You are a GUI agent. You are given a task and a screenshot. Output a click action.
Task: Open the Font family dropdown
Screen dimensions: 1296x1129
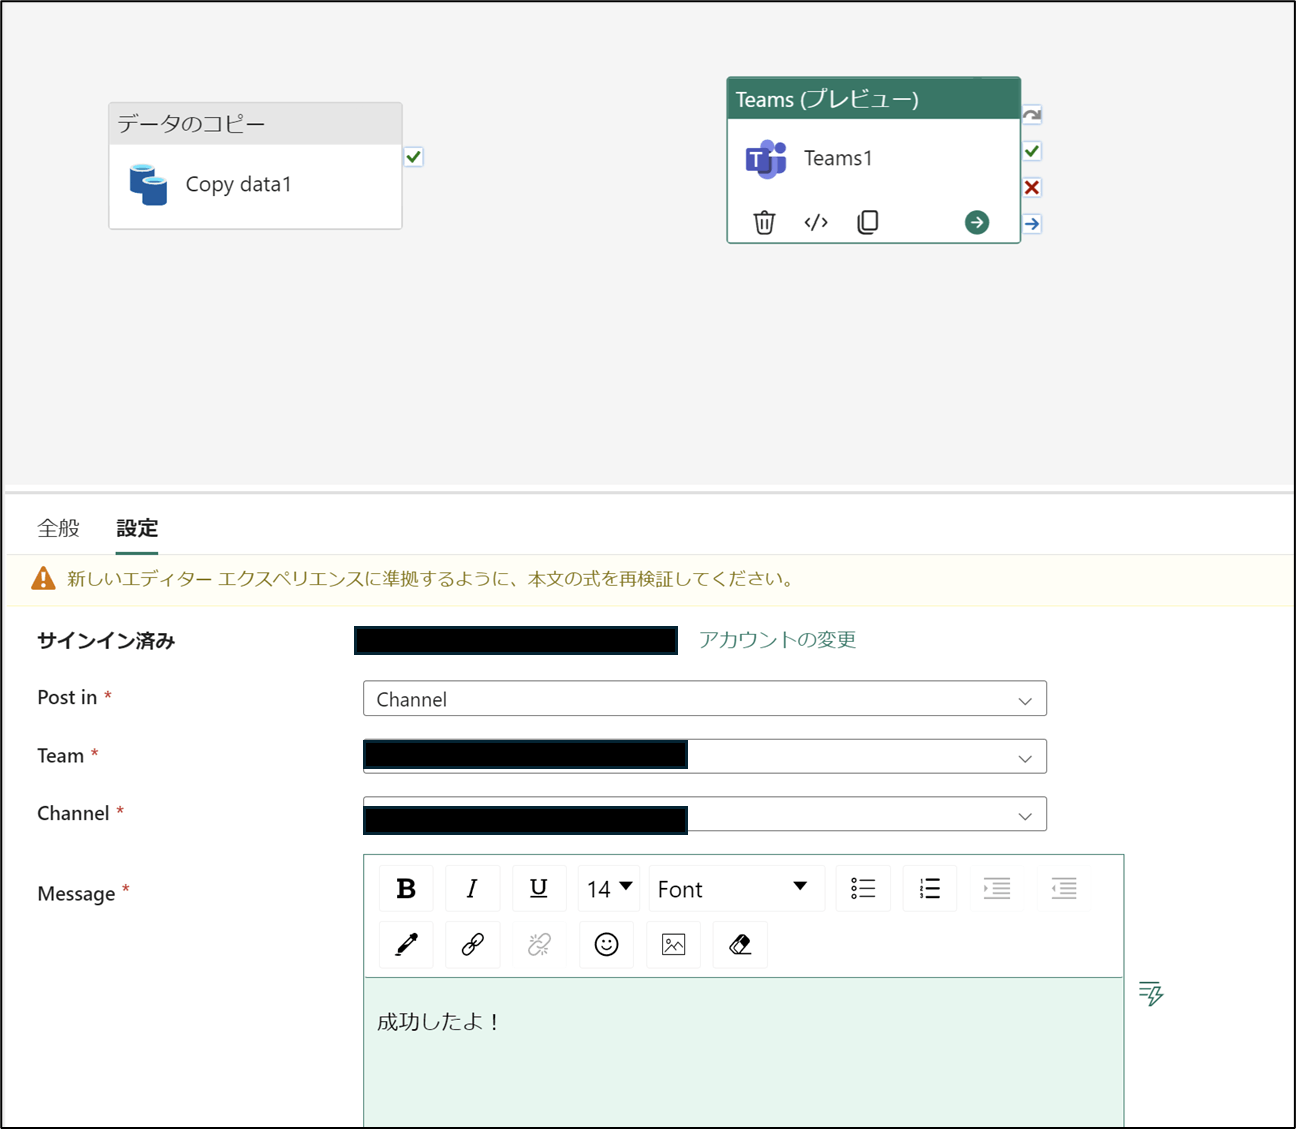[737, 888]
